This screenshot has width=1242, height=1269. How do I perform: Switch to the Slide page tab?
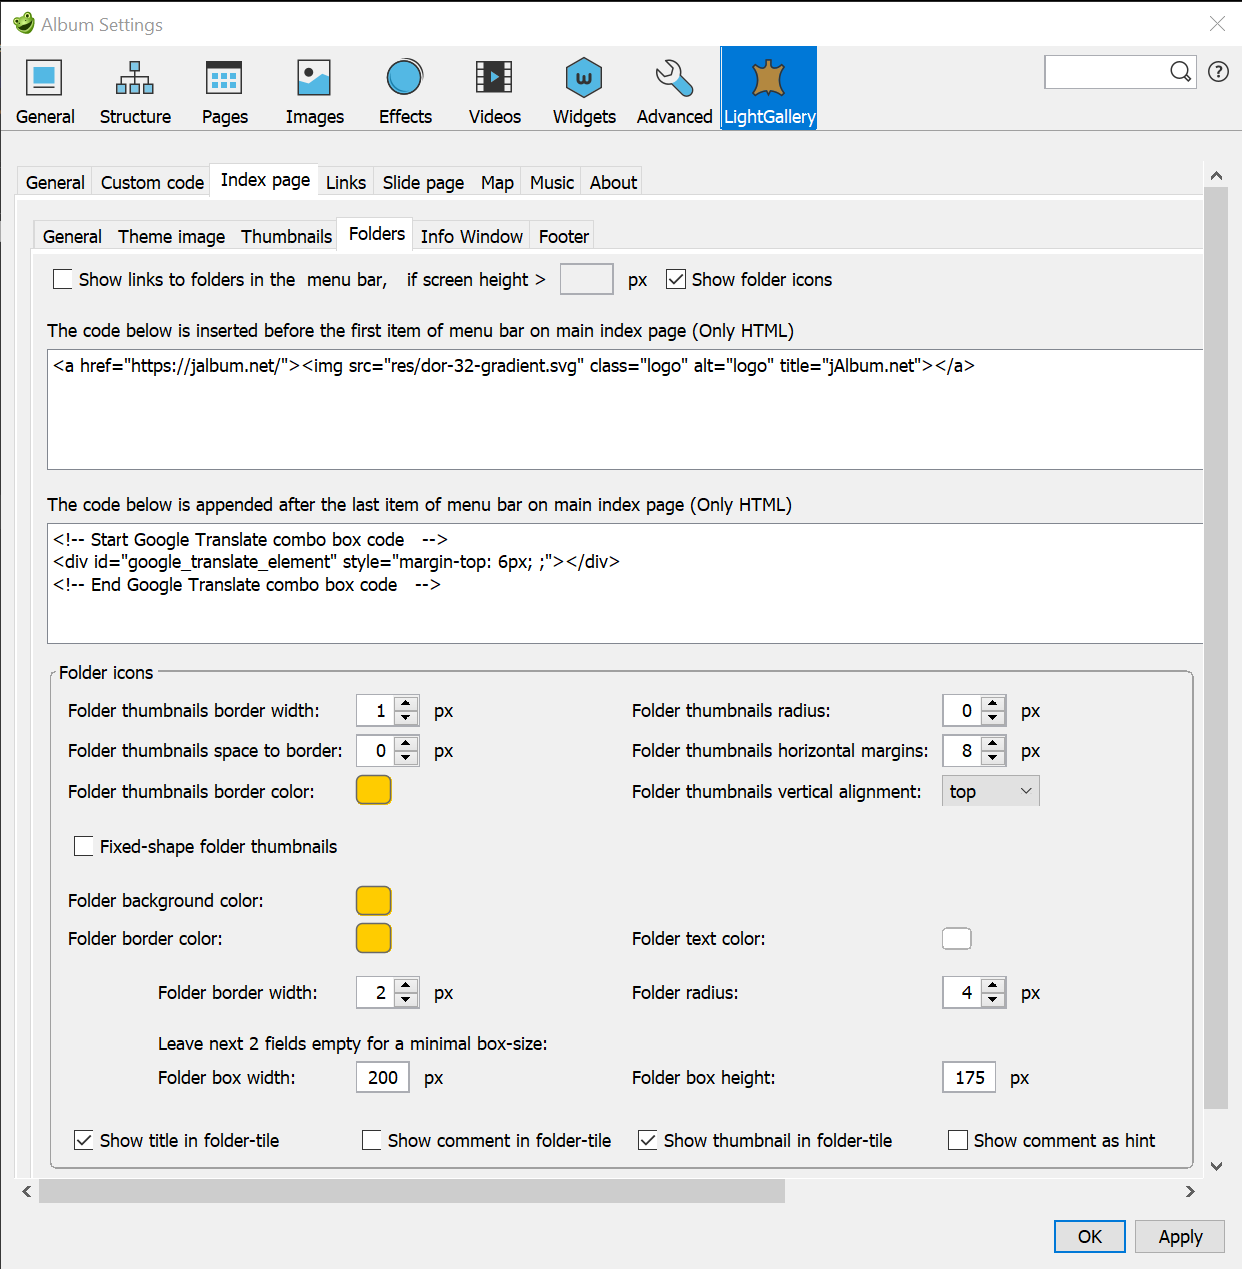tap(422, 182)
